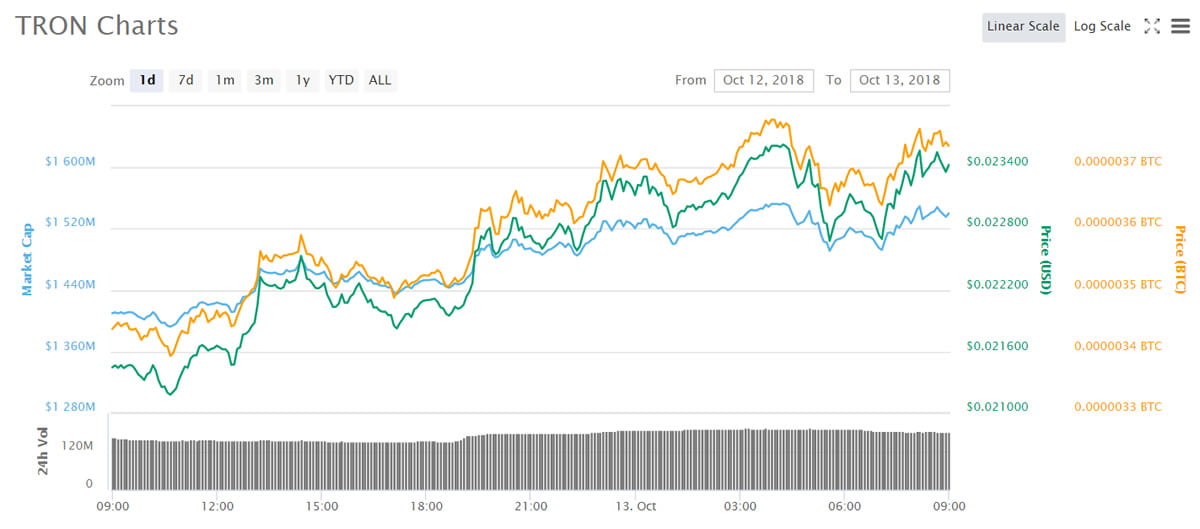Select the 7d zoom range

click(x=186, y=80)
